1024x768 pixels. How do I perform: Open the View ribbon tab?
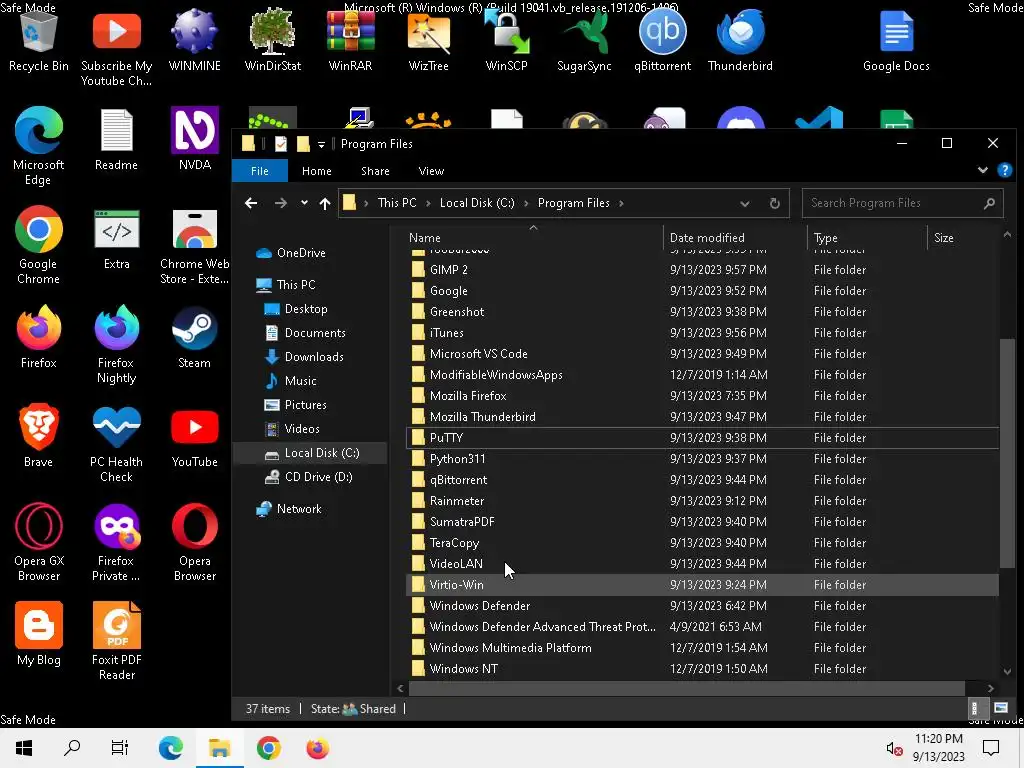click(431, 171)
